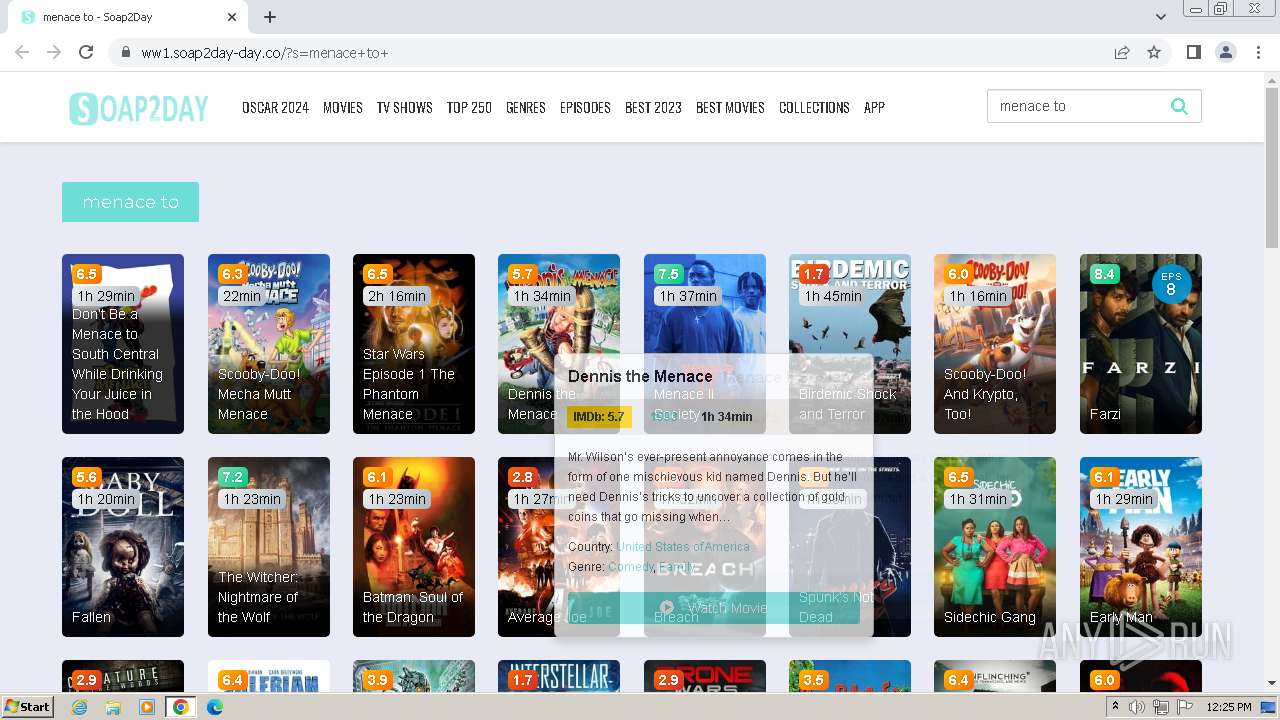Open Star Wars Phantom Menace poster
This screenshot has height=720, width=1280.
click(414, 344)
